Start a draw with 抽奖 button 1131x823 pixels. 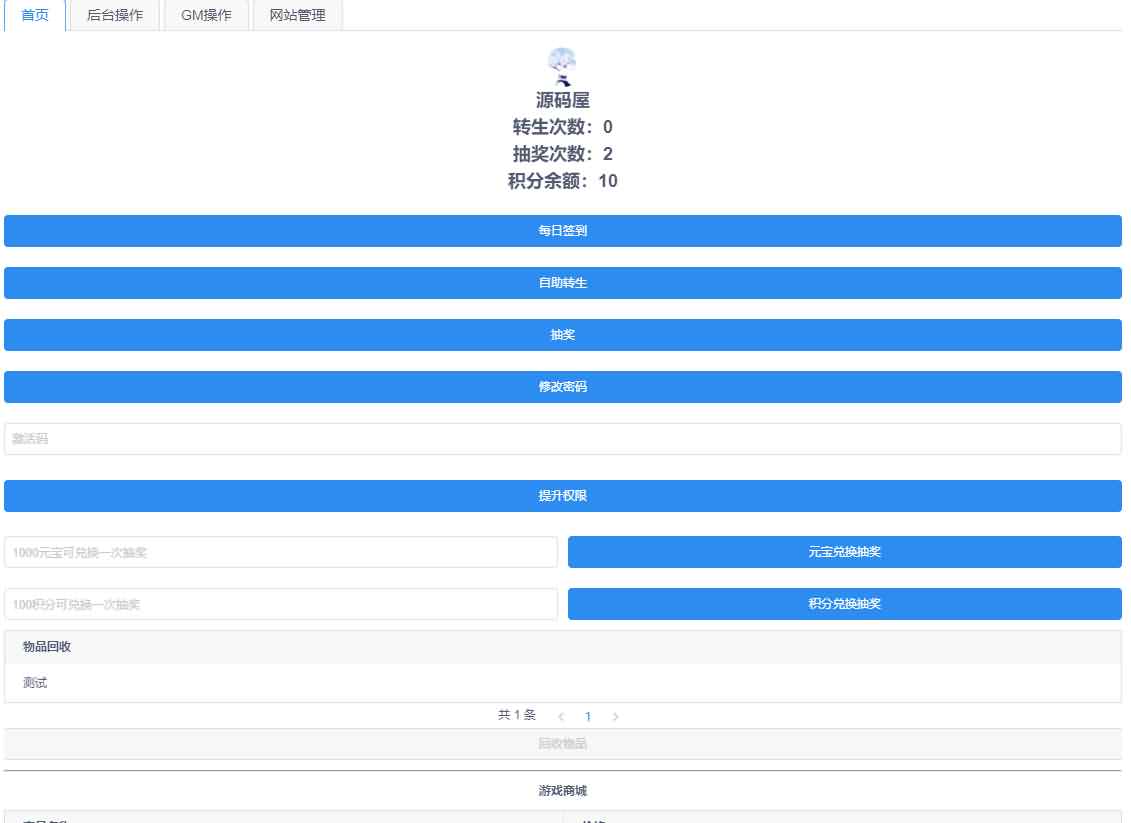[x=562, y=335]
